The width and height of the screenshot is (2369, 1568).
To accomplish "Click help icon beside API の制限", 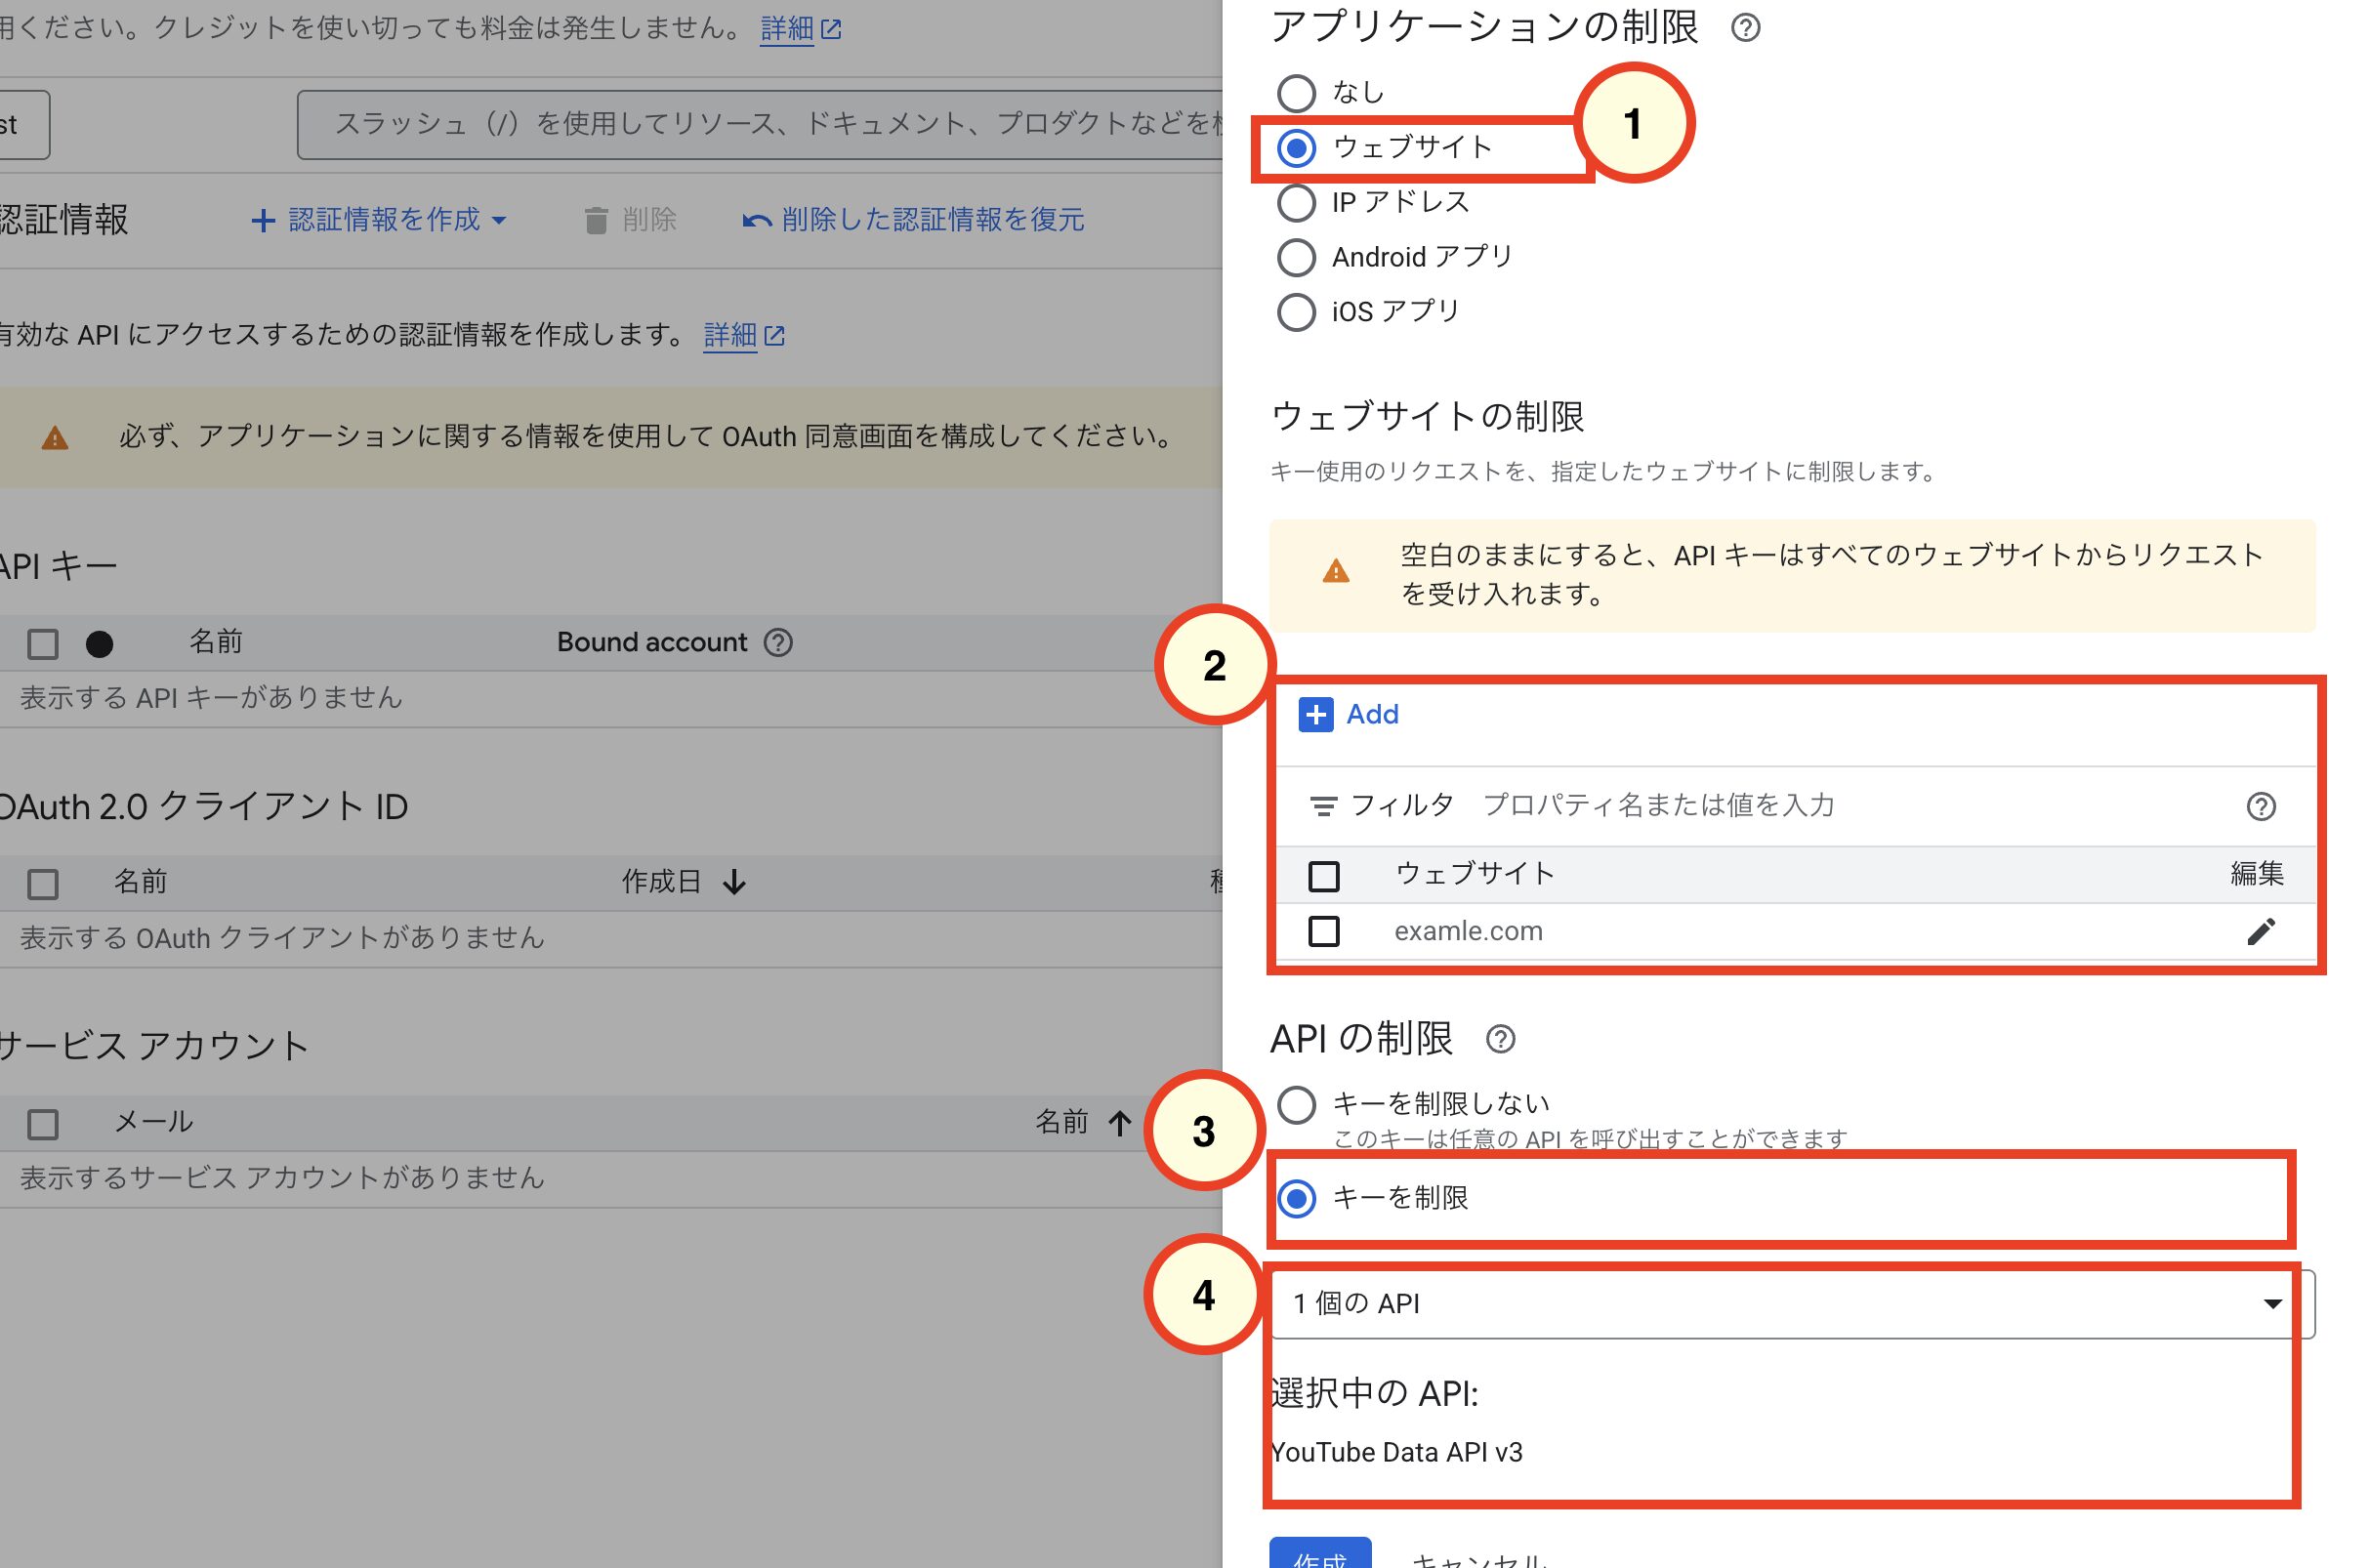I will coord(1500,1039).
